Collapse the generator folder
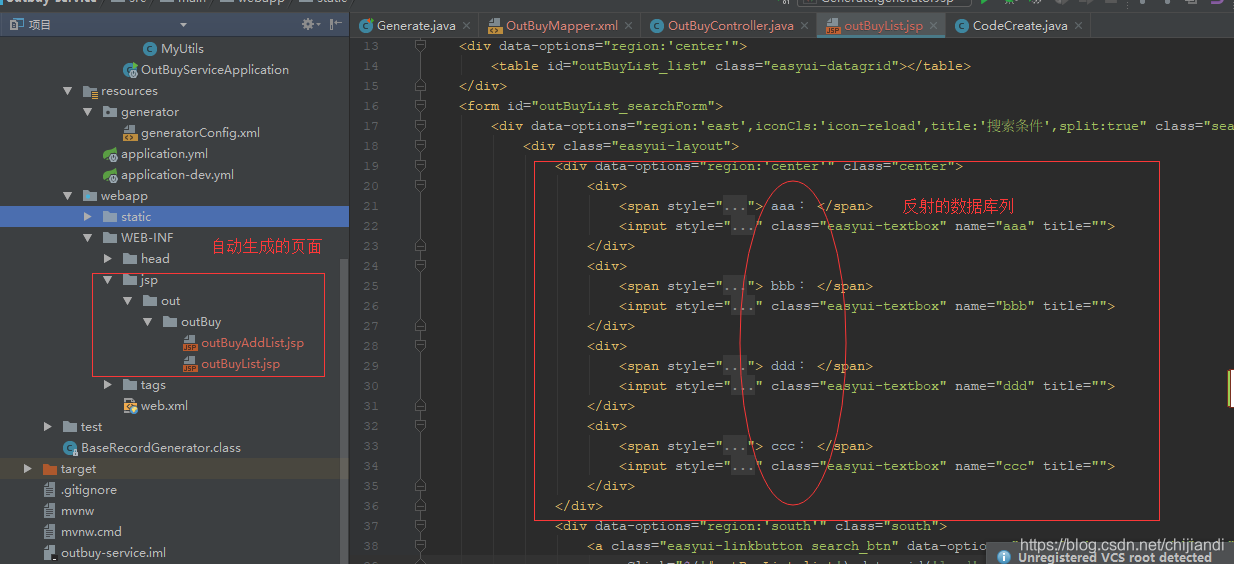 (x=89, y=112)
